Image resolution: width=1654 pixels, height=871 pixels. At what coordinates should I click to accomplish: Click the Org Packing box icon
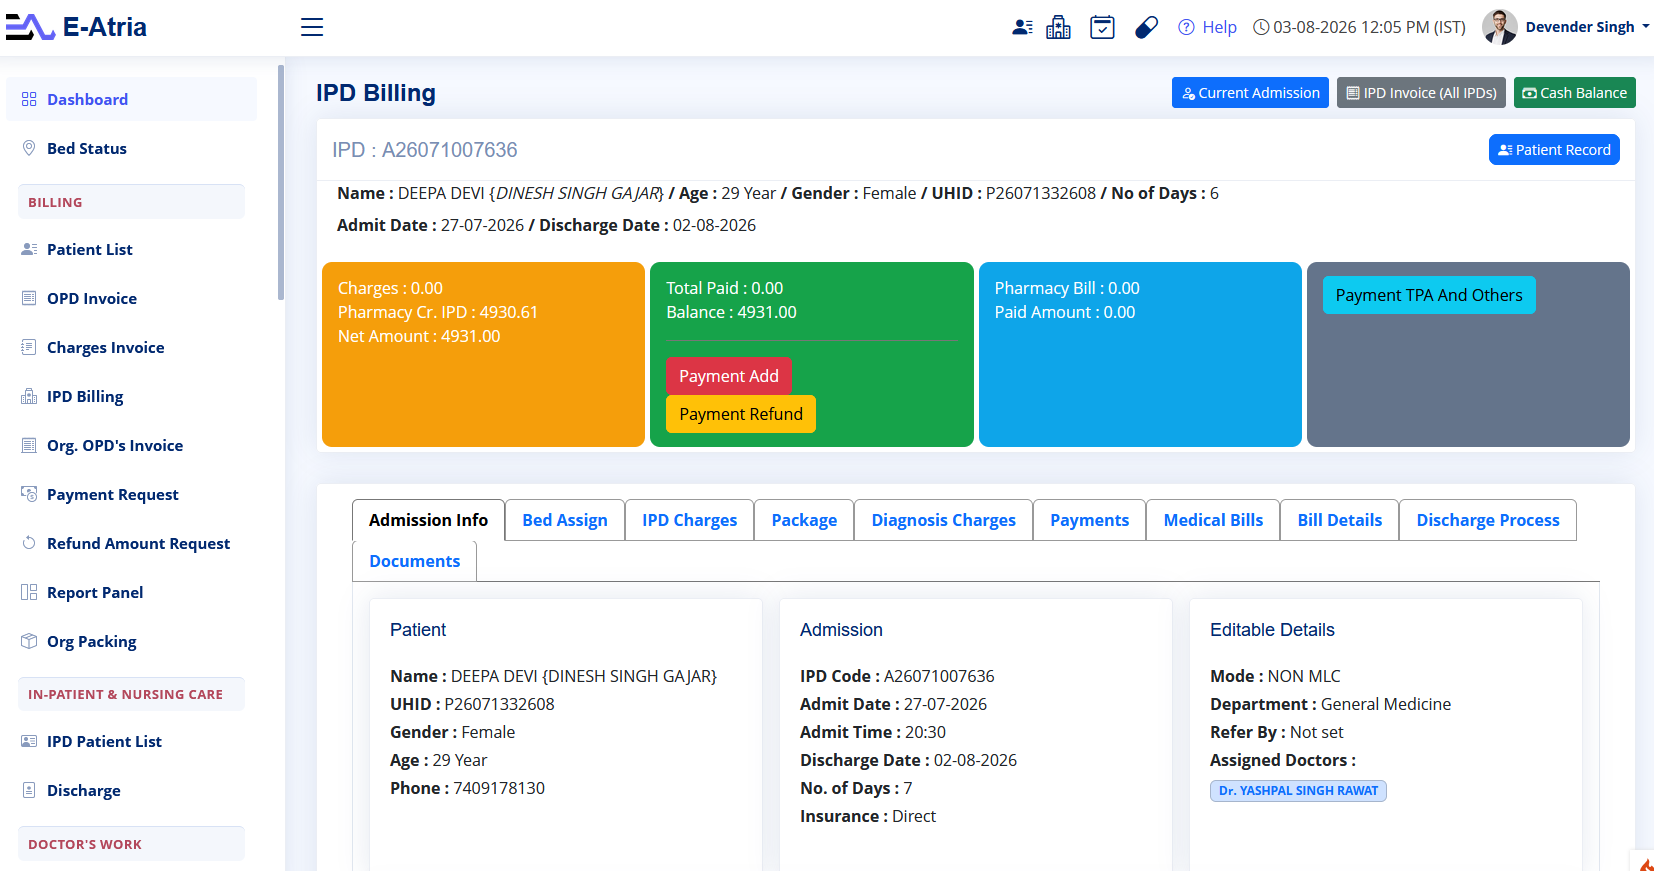(29, 641)
